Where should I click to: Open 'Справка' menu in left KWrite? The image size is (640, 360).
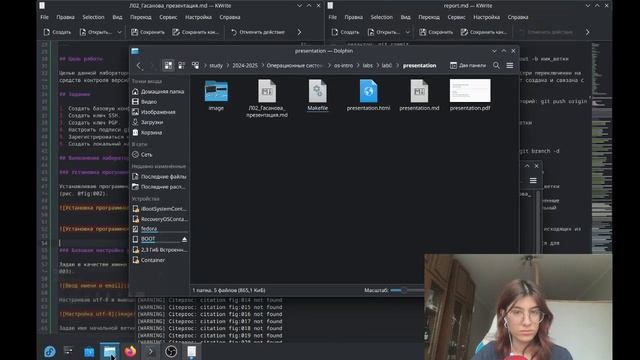click(230, 17)
